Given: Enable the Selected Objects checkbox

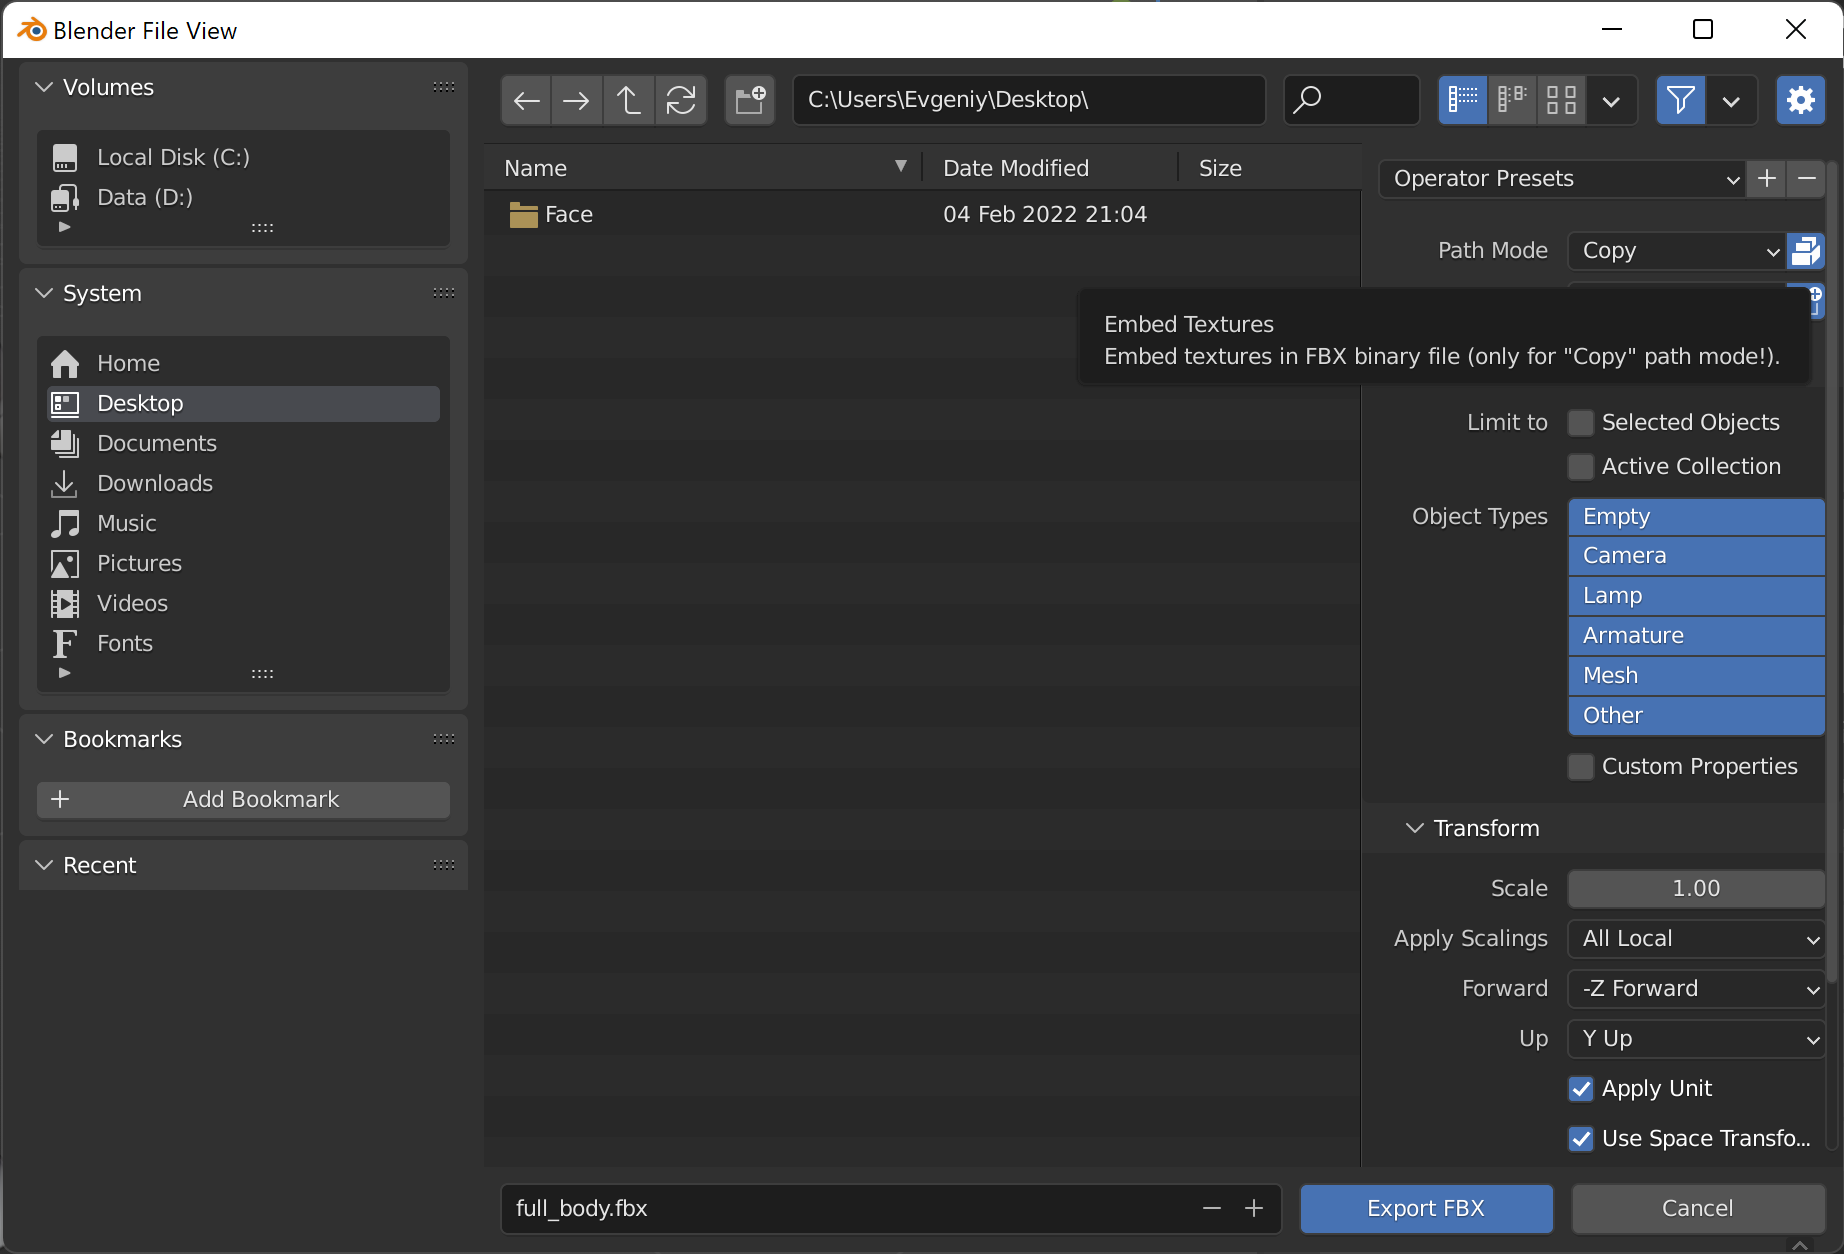Looking at the screenshot, I should pyautogui.click(x=1581, y=423).
